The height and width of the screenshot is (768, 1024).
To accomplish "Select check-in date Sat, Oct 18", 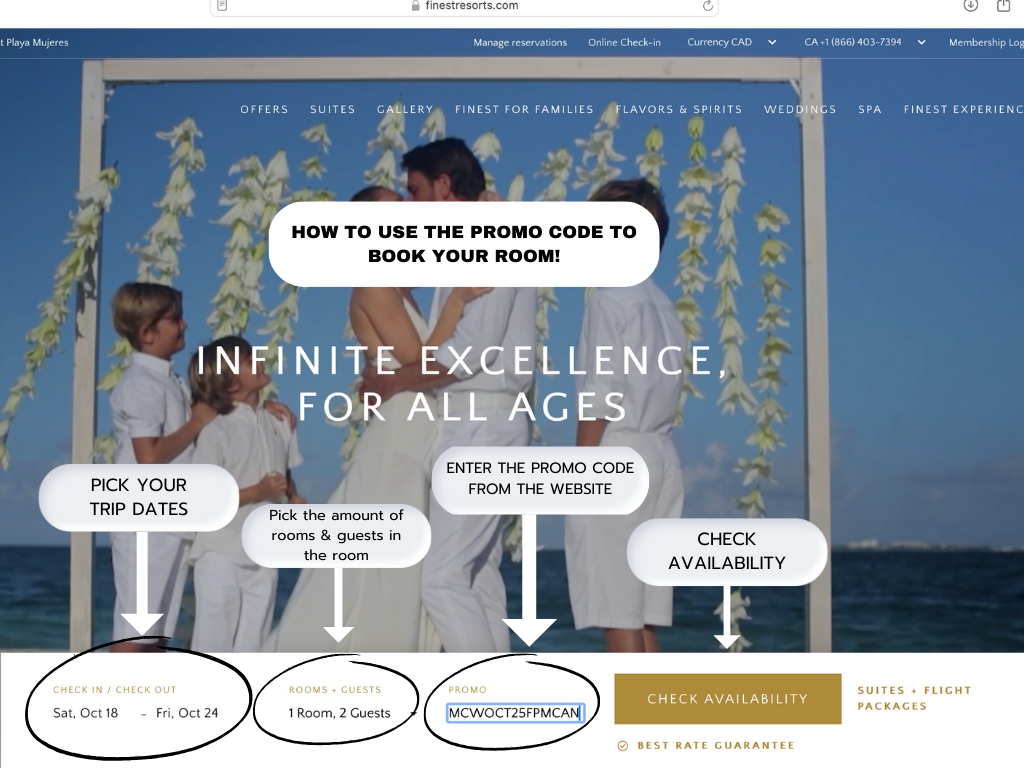I will [86, 713].
